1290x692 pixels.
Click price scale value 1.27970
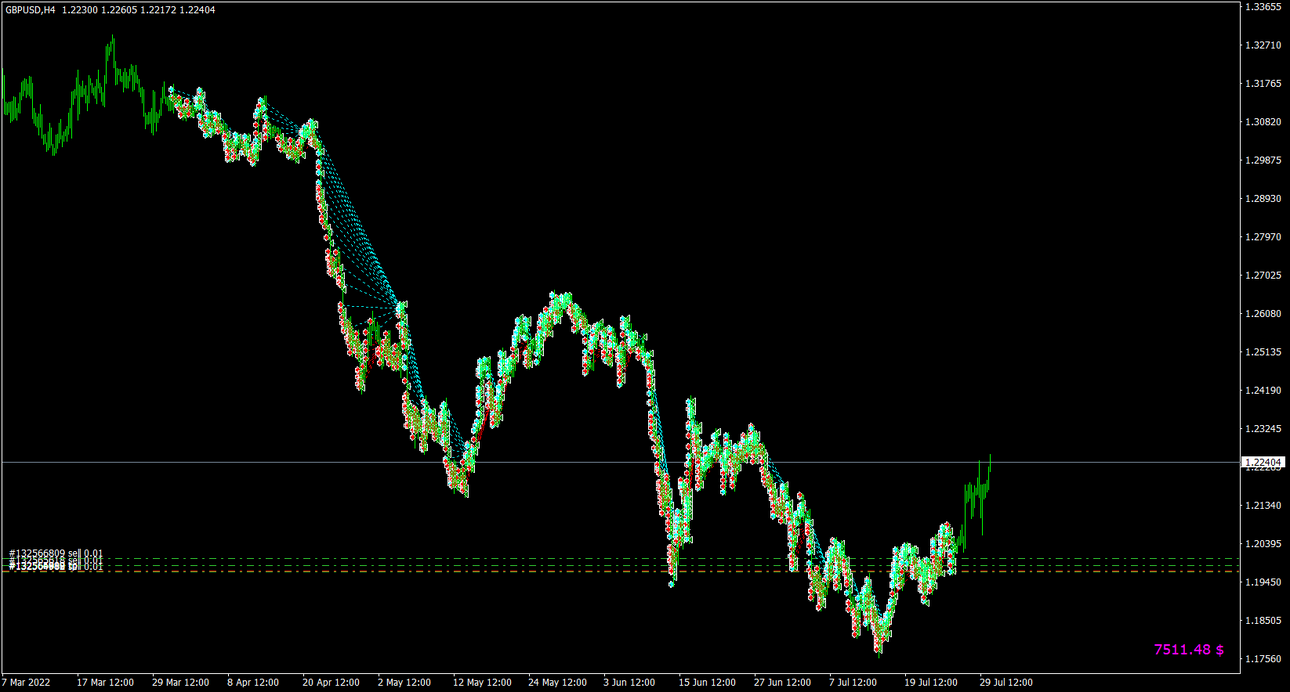[x=1263, y=238]
